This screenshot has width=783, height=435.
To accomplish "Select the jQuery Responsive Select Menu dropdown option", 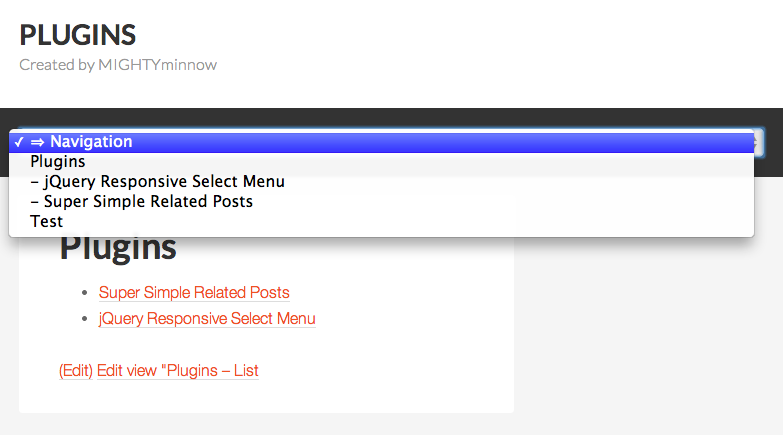I will click(382, 182).
